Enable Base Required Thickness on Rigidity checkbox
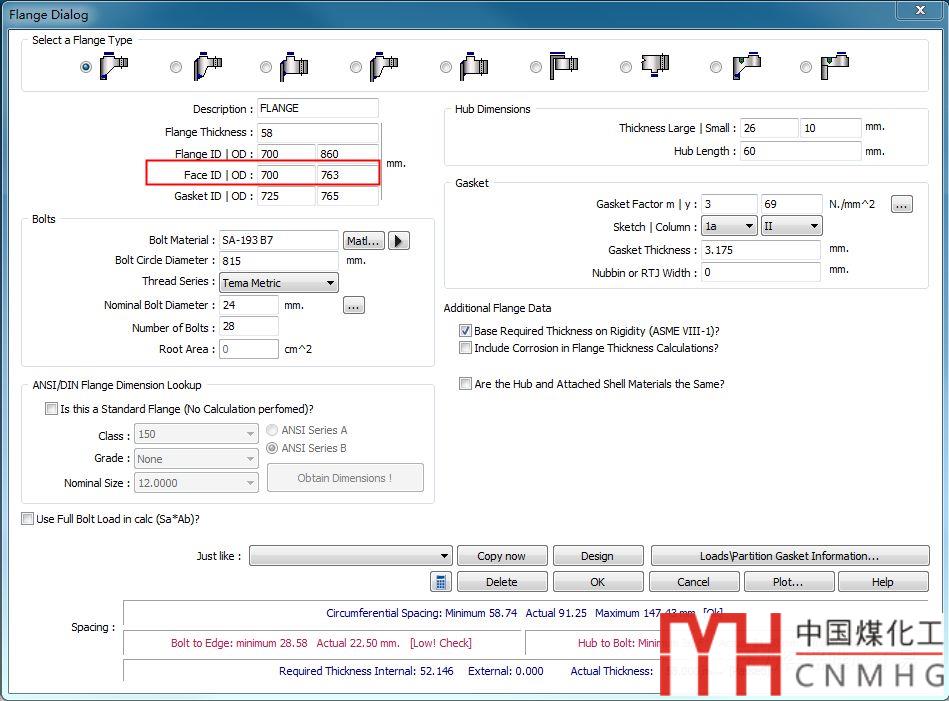 point(465,331)
